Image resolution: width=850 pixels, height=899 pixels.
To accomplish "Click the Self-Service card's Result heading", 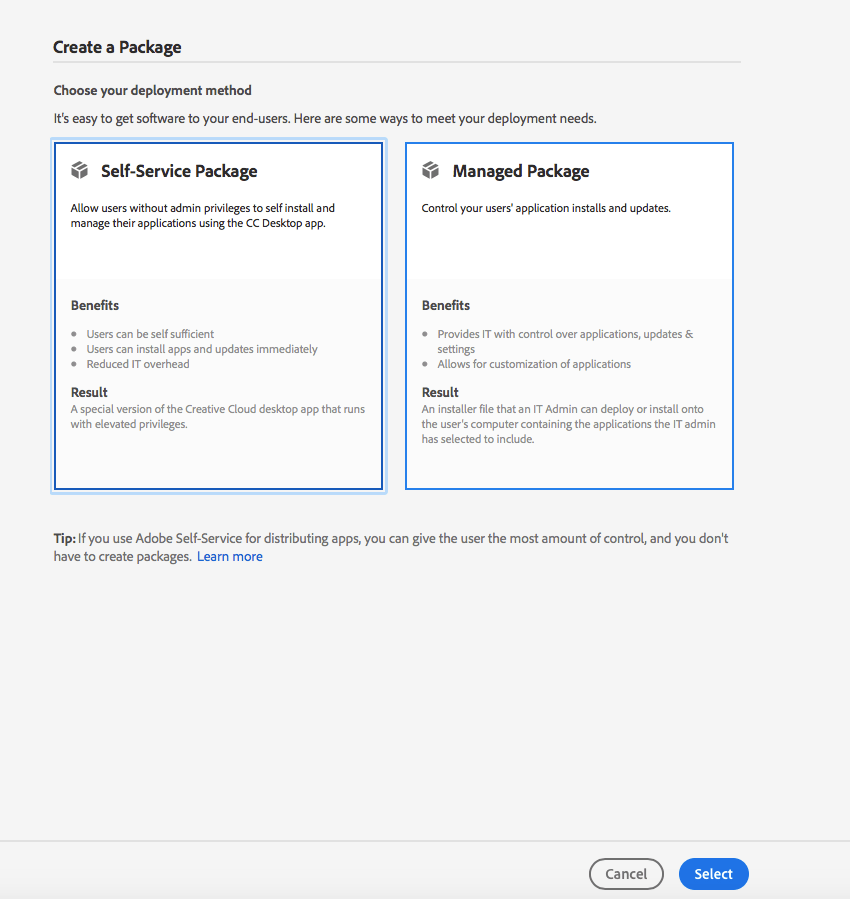I will point(89,392).
